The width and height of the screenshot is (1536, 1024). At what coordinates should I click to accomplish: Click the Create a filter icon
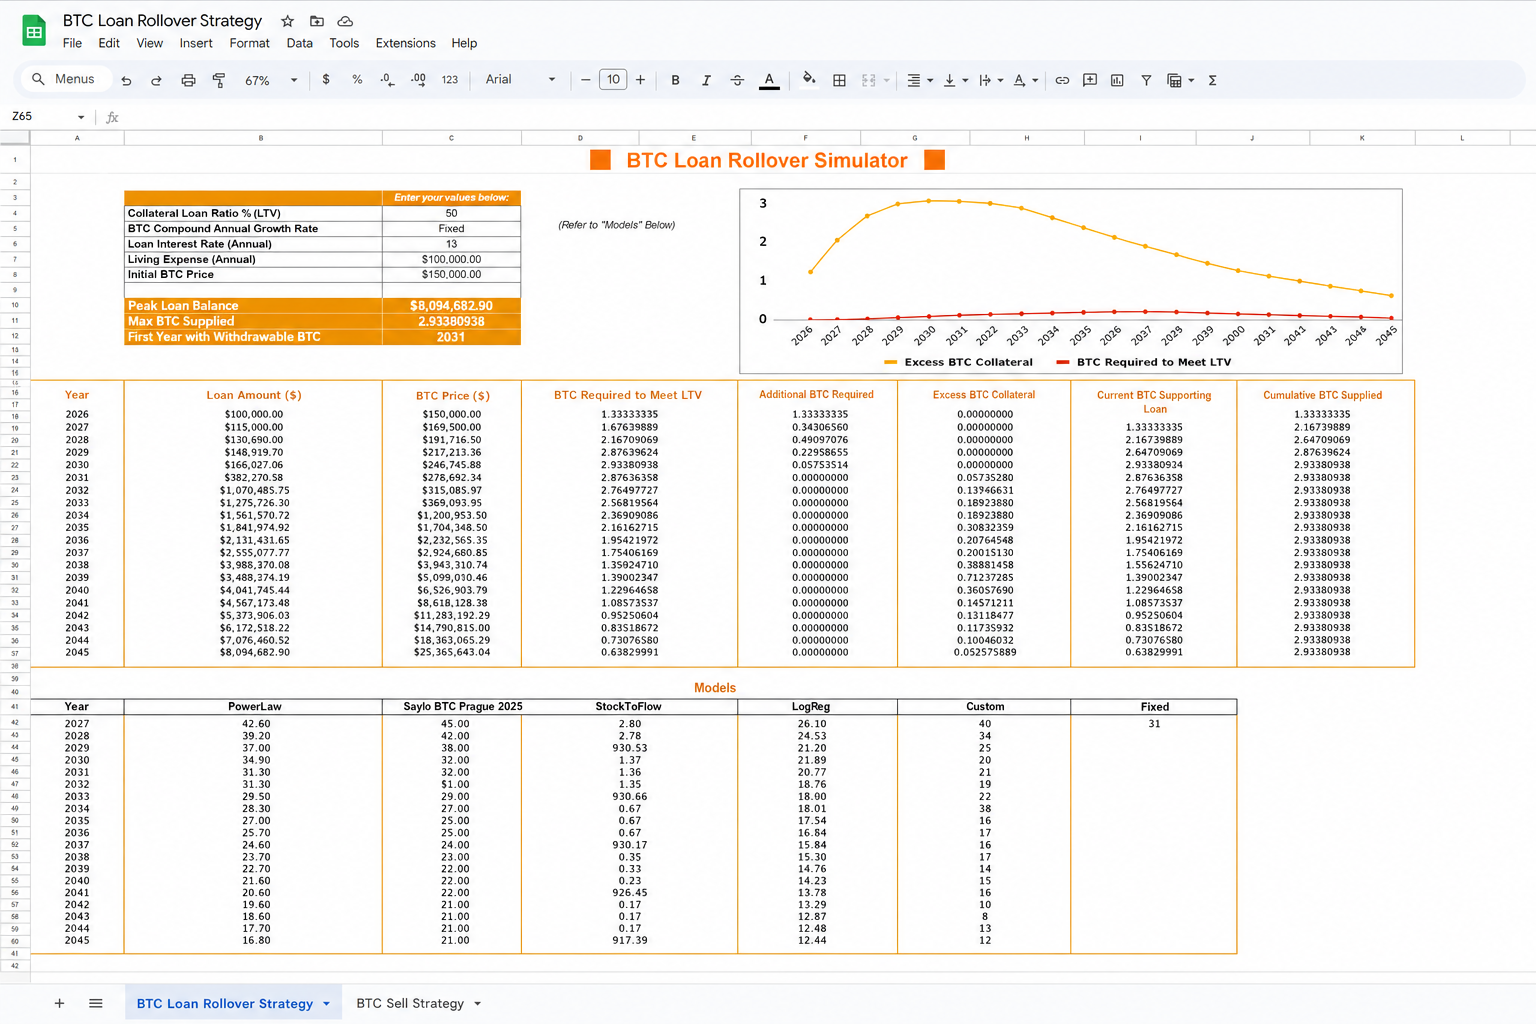point(1146,80)
